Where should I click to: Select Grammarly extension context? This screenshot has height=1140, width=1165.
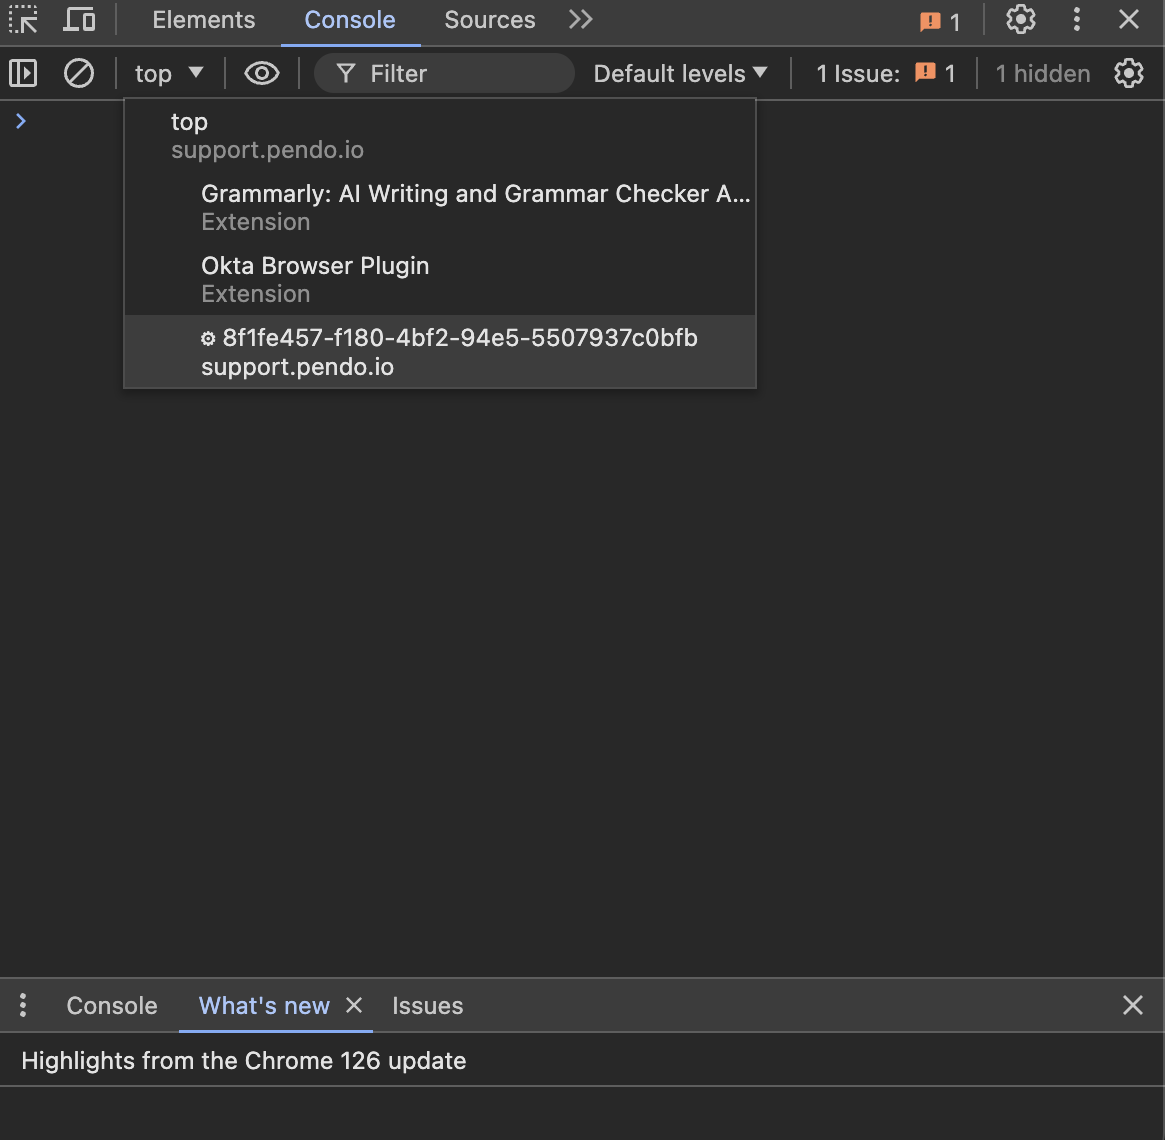pyautogui.click(x=440, y=207)
